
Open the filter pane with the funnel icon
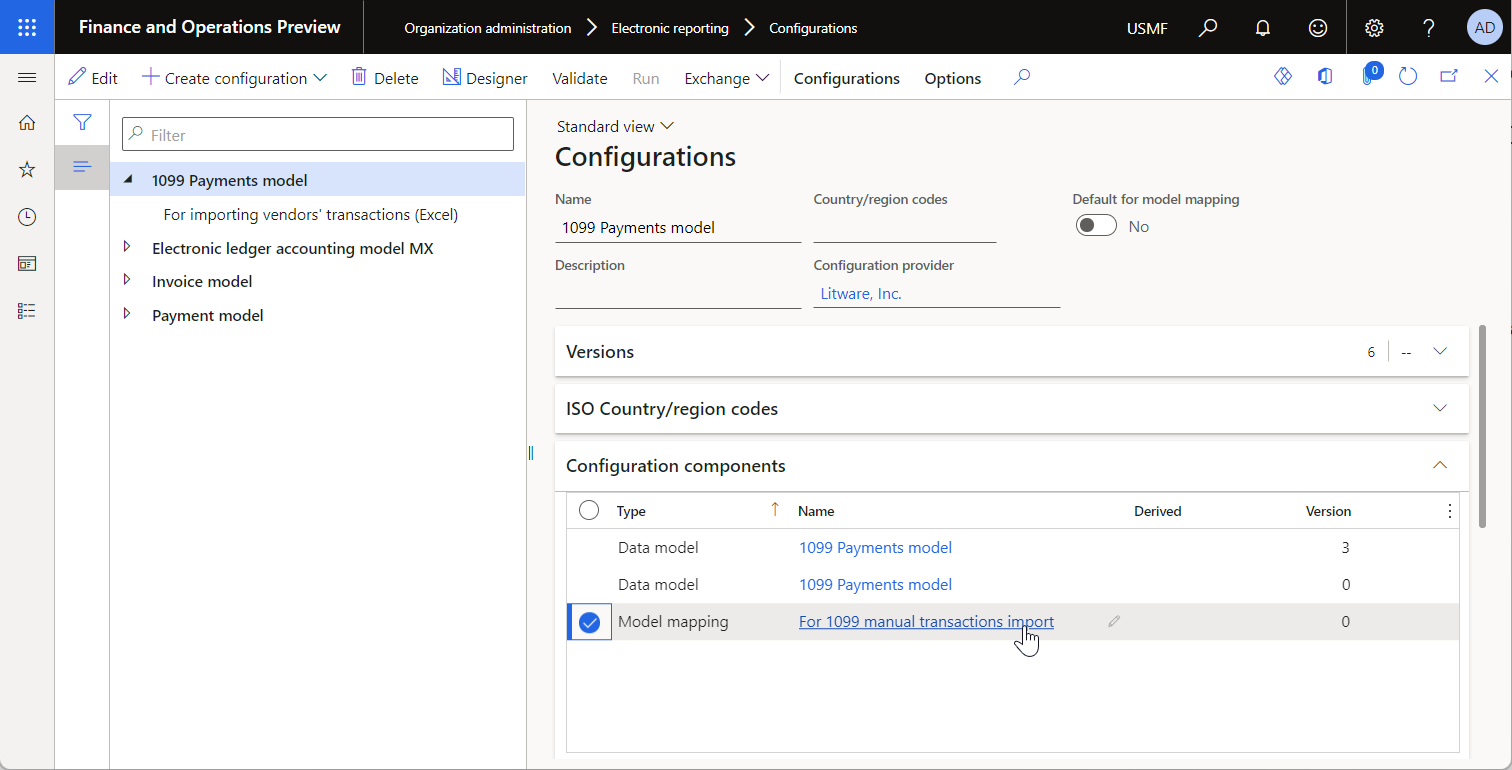click(x=81, y=122)
